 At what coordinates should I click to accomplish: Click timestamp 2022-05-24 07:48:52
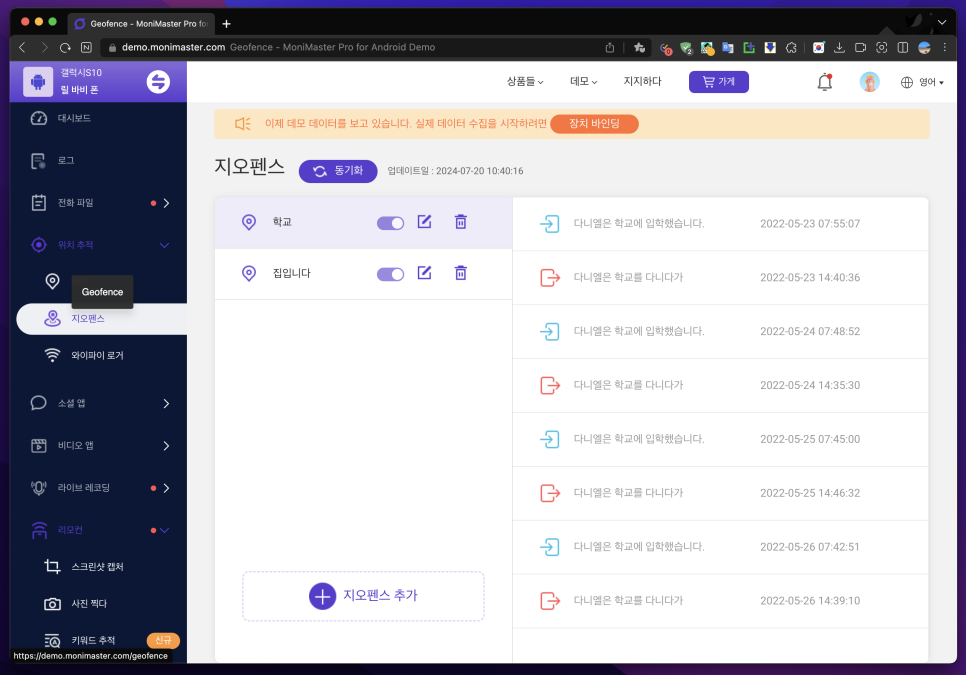pos(810,331)
